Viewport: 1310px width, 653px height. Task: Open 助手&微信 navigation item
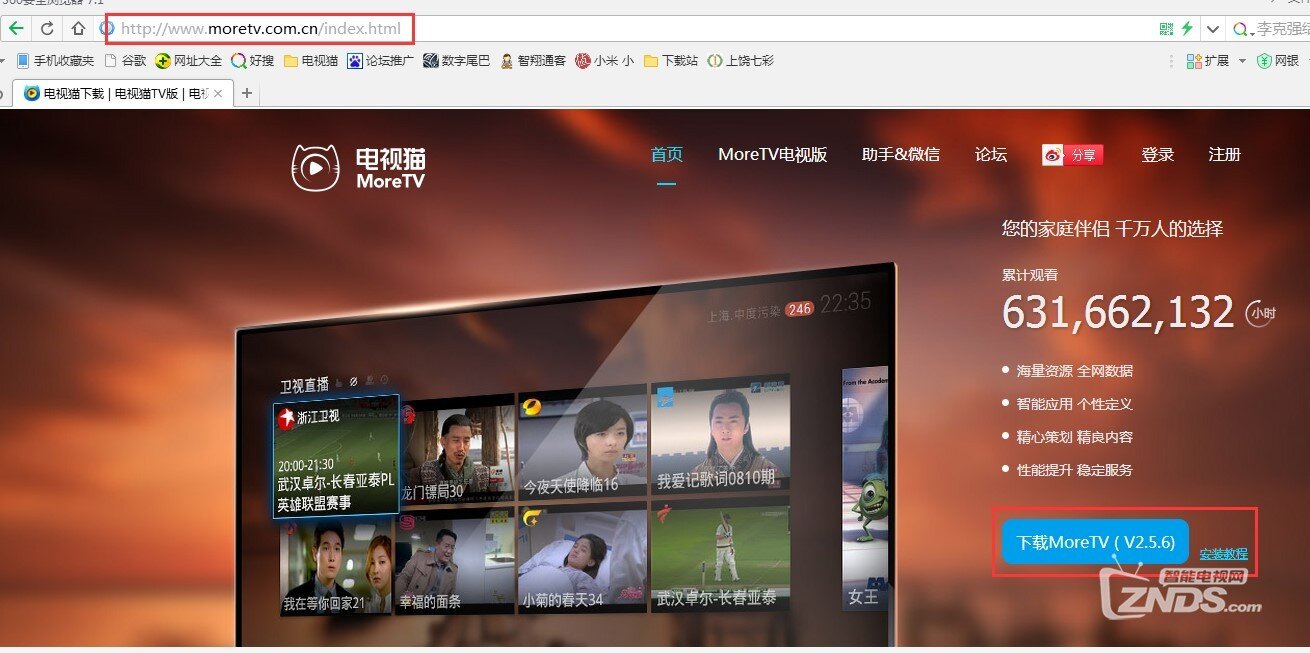pyautogui.click(x=901, y=155)
